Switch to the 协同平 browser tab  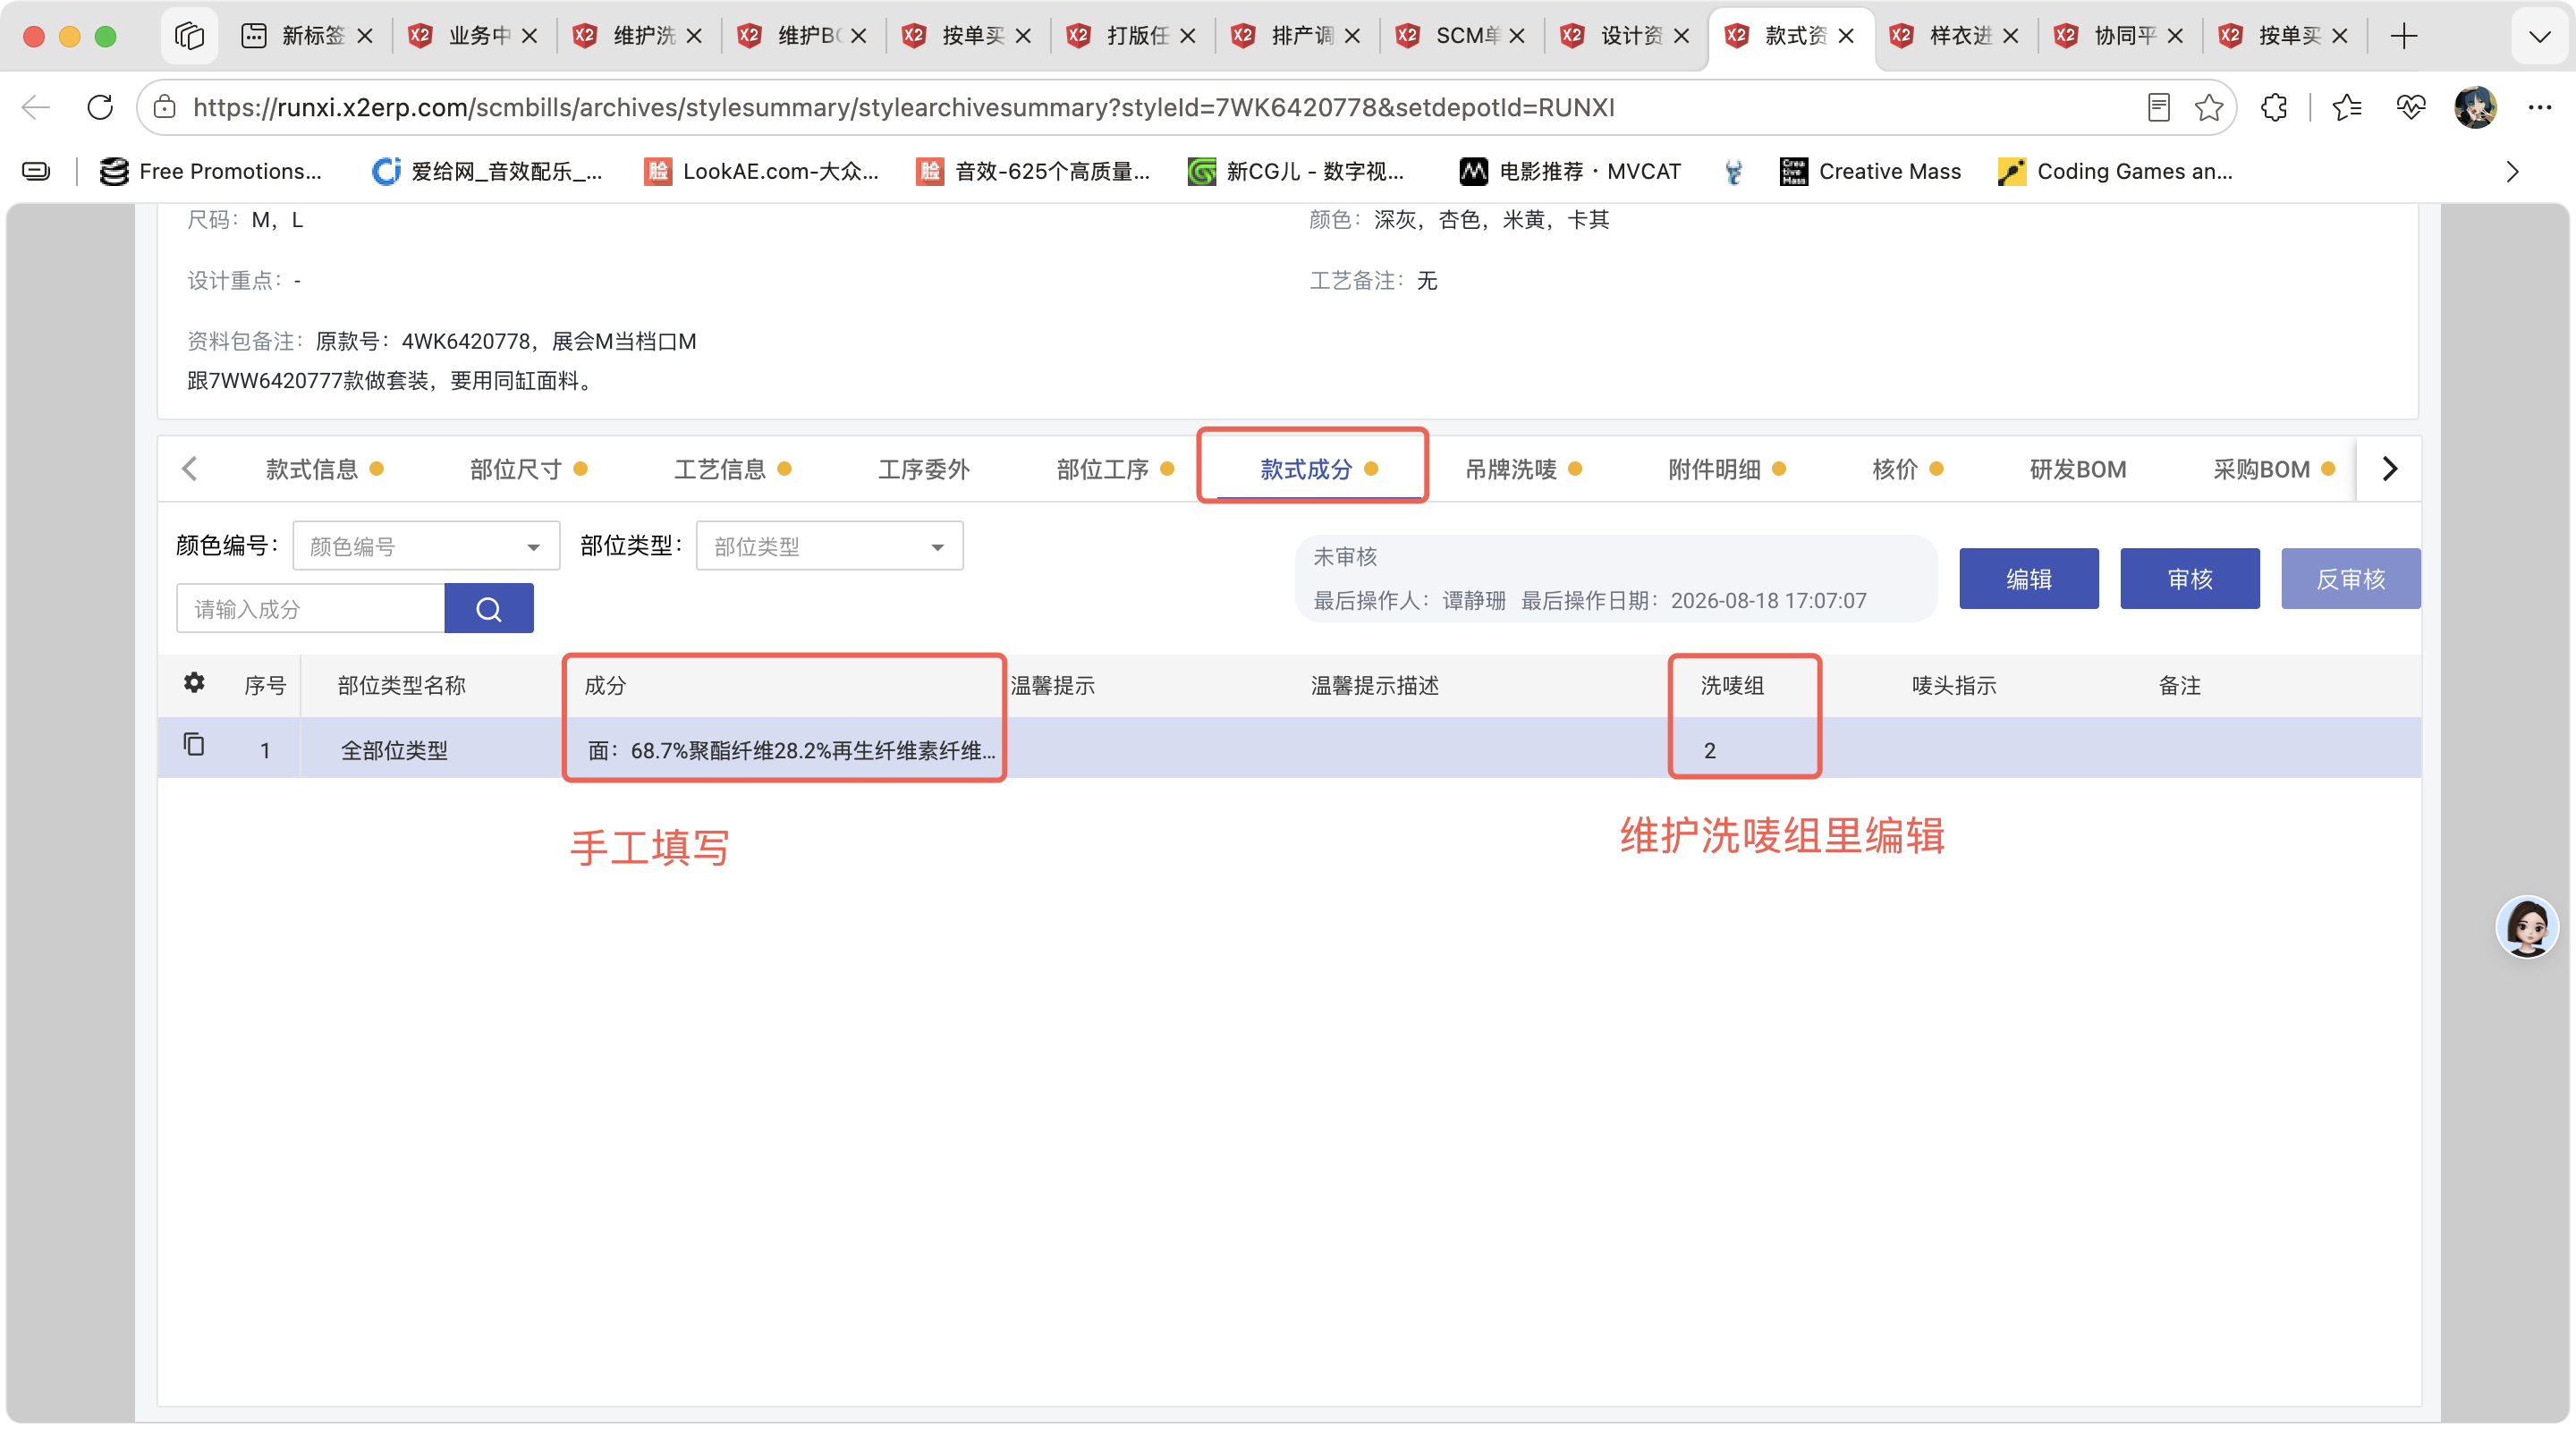coord(2118,36)
